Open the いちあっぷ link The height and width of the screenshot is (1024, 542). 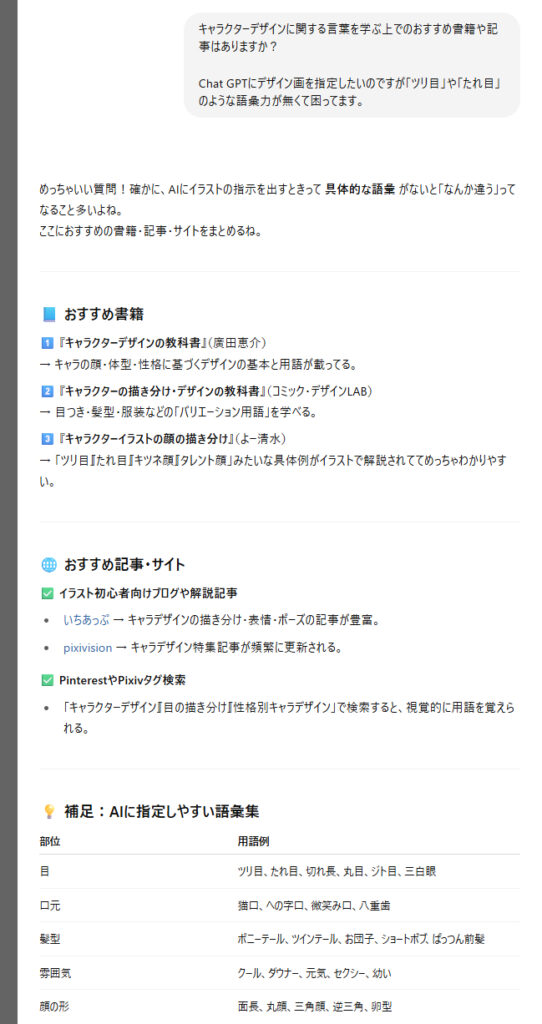coord(86,620)
